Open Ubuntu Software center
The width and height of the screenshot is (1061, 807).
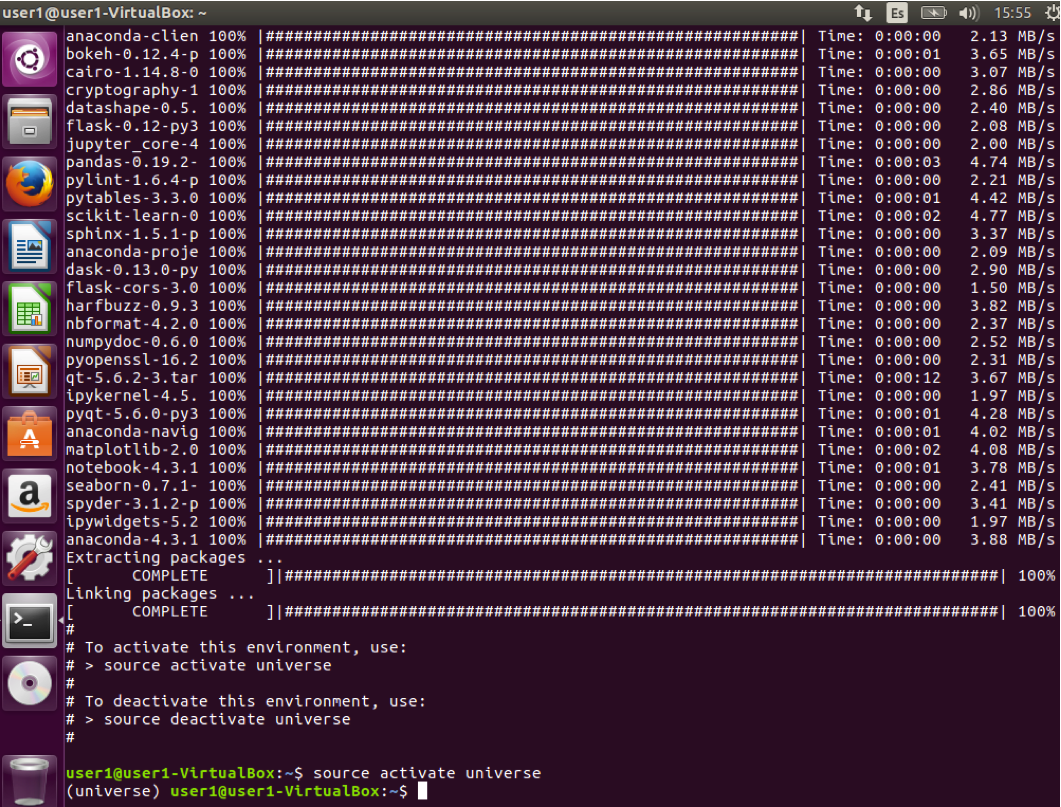click(x=29, y=434)
